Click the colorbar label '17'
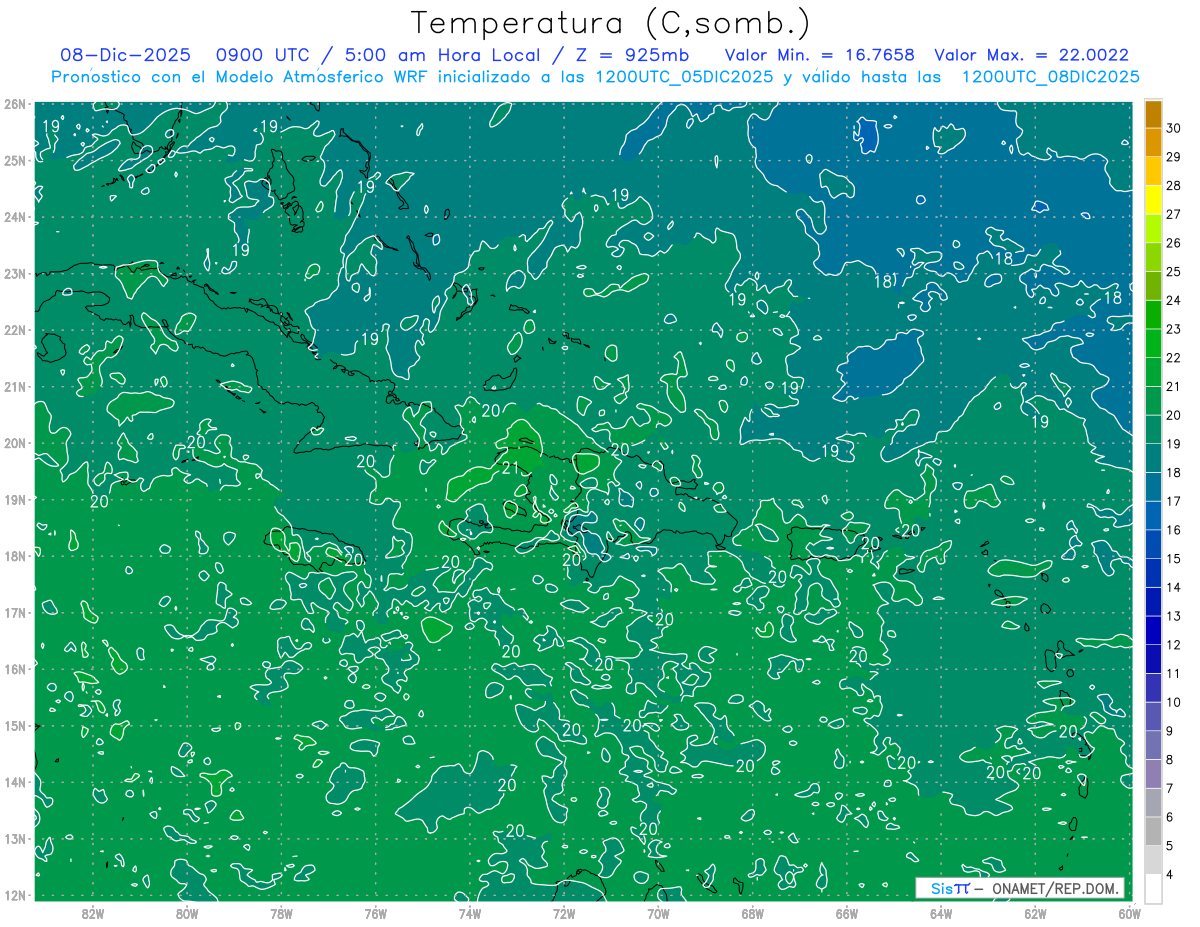Image resolution: width=1200 pixels, height=927 pixels. pyautogui.click(x=1174, y=501)
